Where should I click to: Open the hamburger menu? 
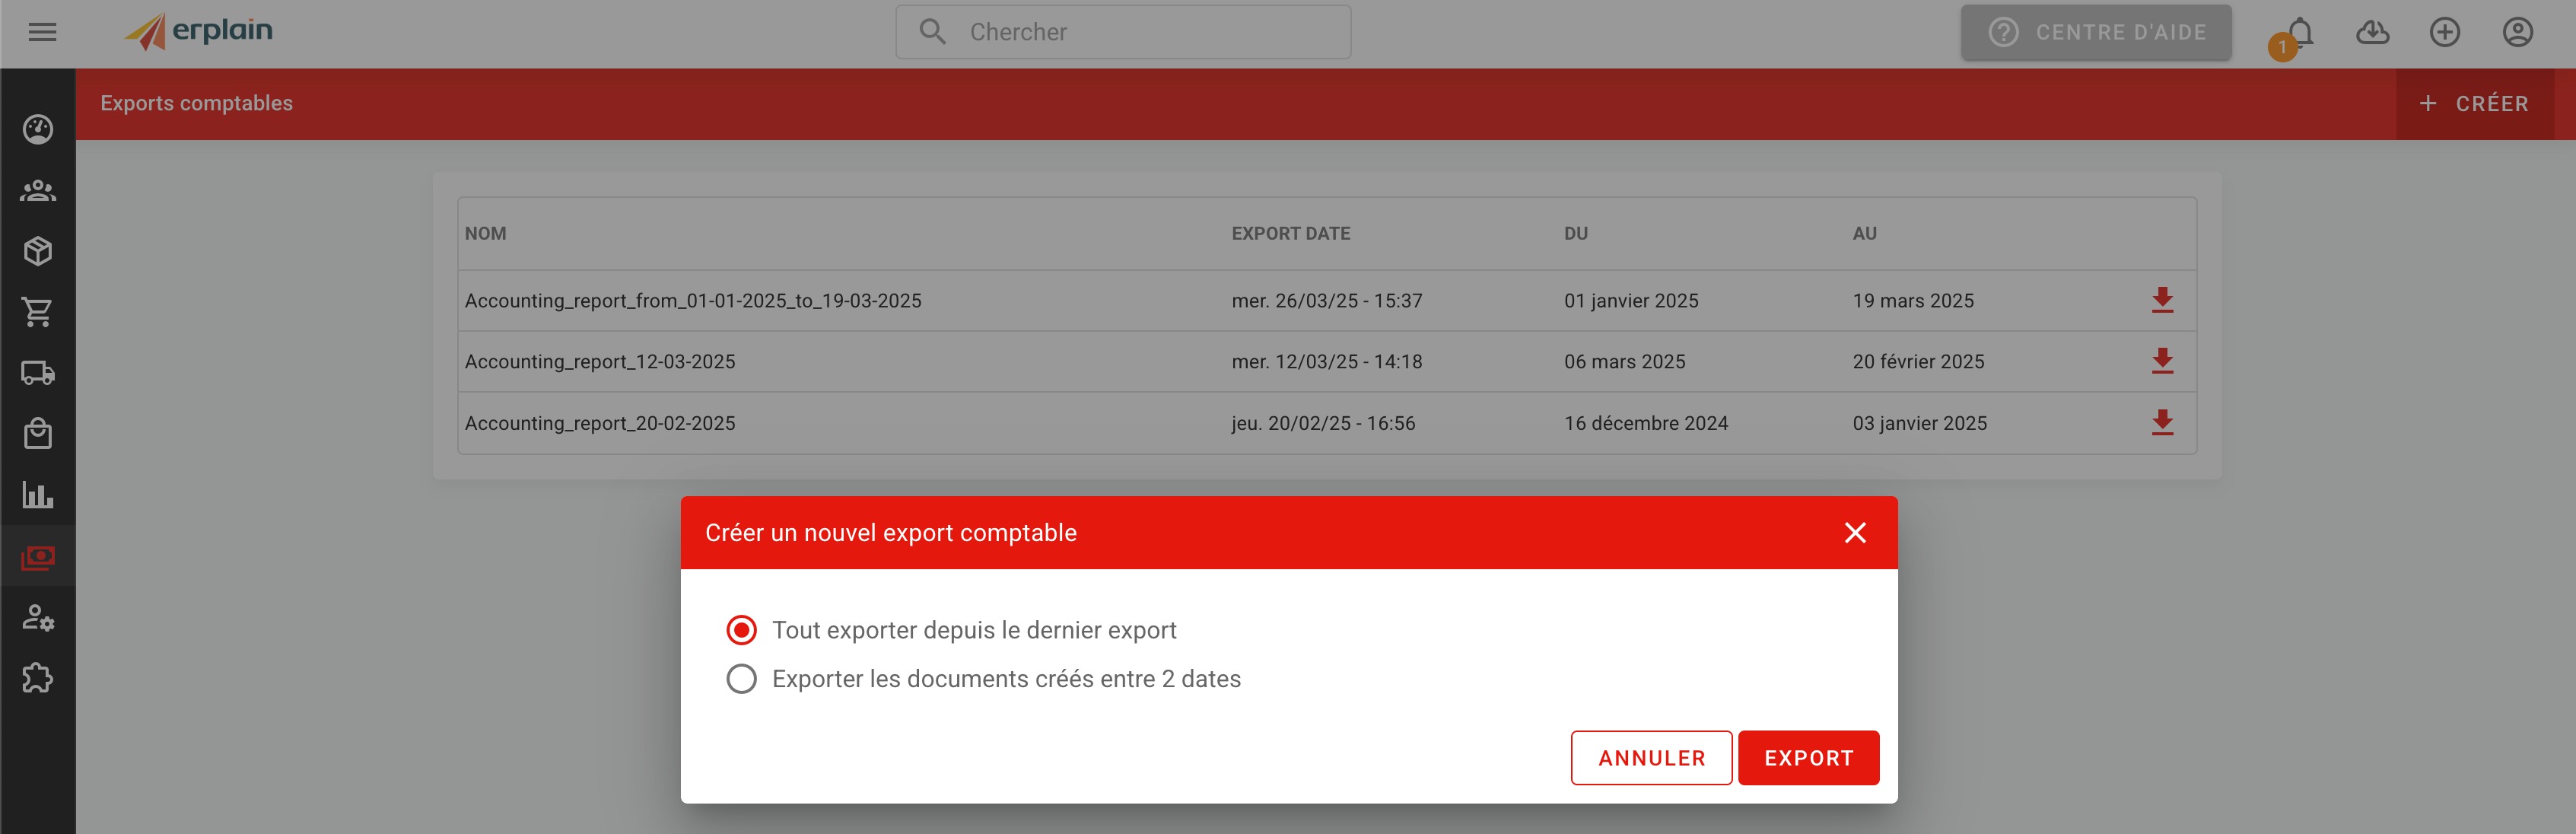pyautogui.click(x=42, y=32)
